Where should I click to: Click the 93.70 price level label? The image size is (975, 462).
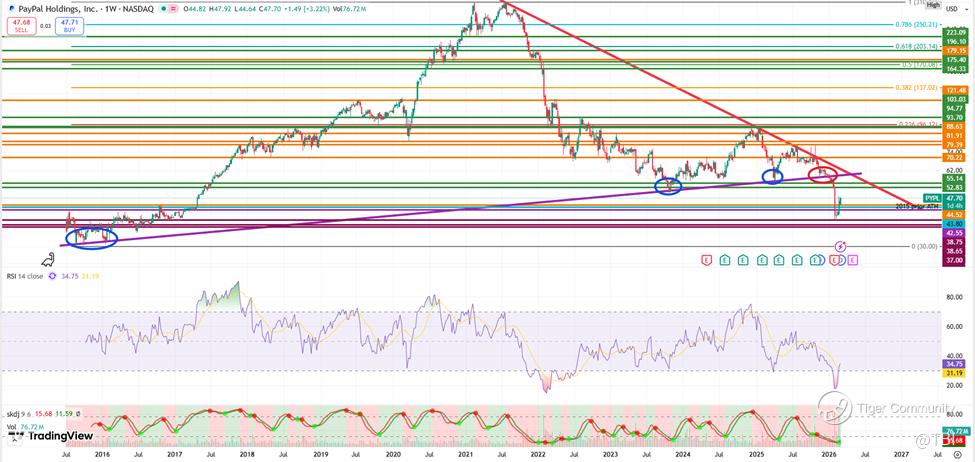955,117
